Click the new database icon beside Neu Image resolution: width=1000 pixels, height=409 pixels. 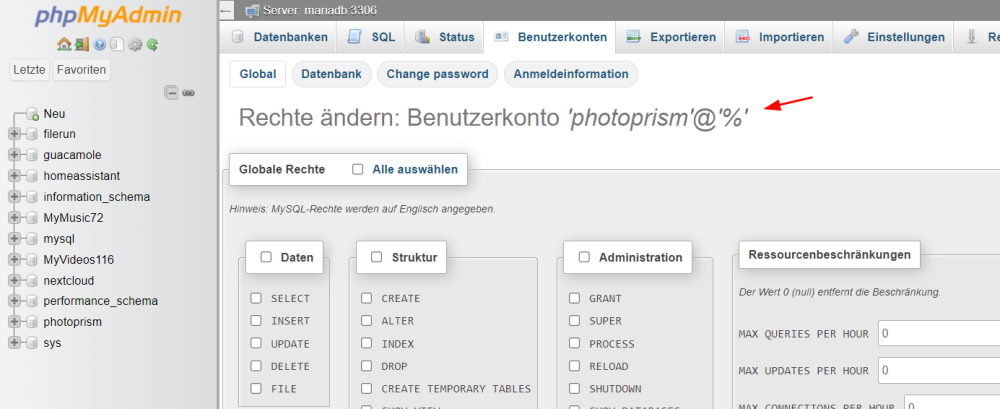point(33,114)
